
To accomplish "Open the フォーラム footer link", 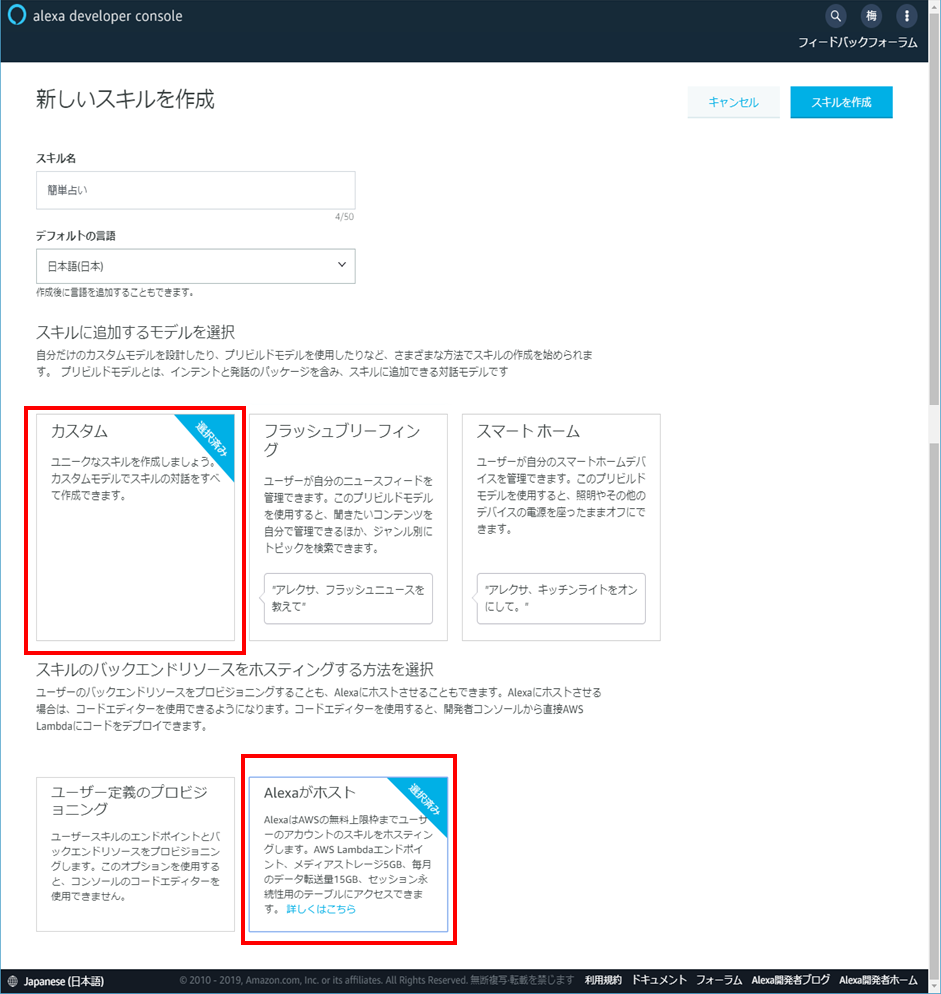I will point(718,980).
